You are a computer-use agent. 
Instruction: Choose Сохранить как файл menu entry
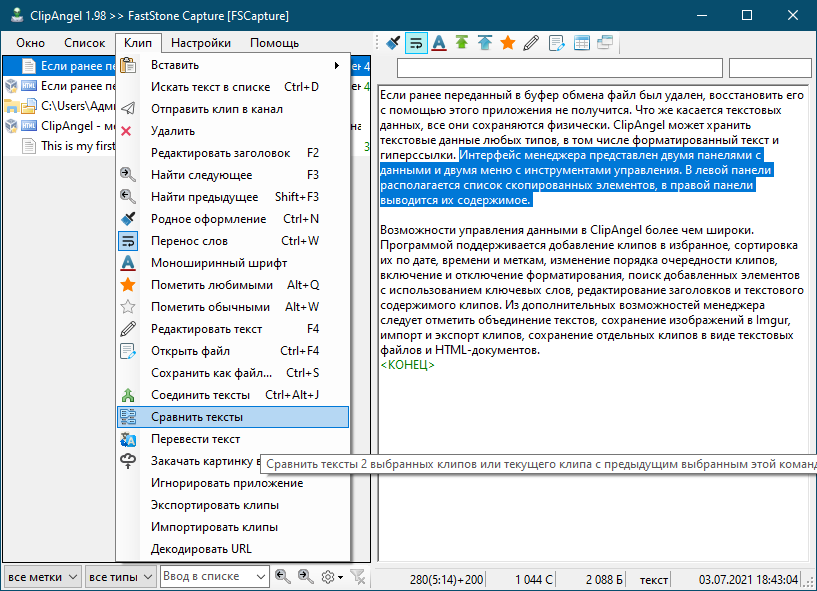pyautogui.click(x=233, y=373)
